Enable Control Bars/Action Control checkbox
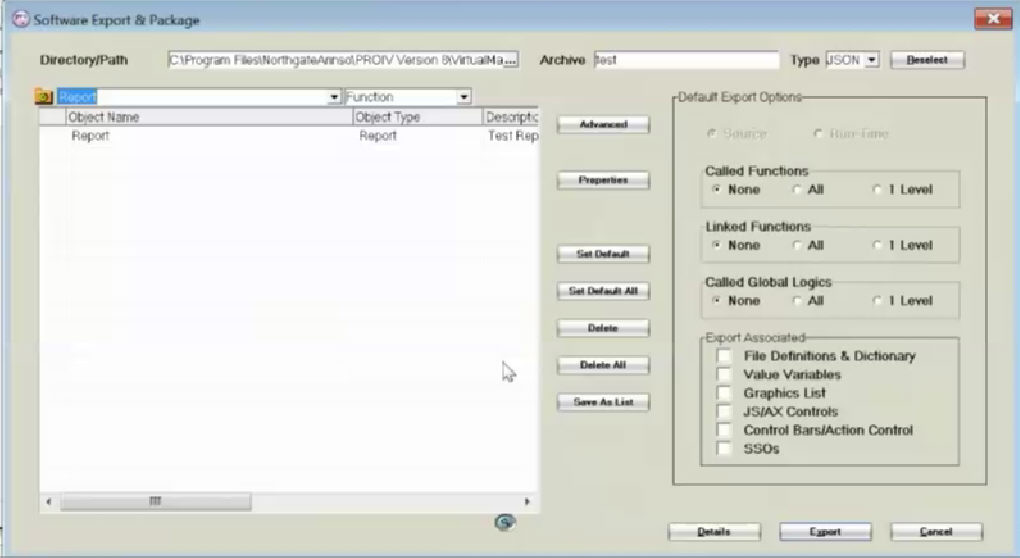The height and width of the screenshot is (558, 1020). click(723, 430)
